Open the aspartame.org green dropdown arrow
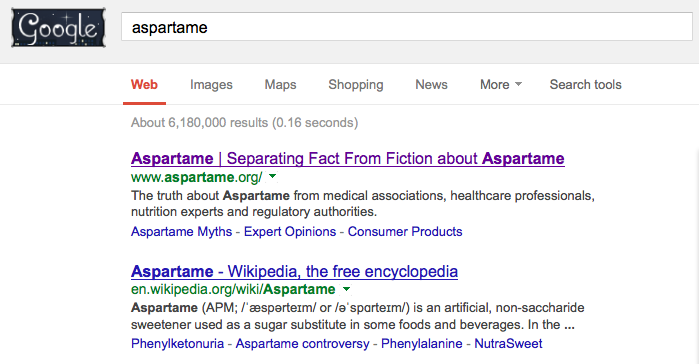This screenshot has width=699, height=364. click(272, 176)
